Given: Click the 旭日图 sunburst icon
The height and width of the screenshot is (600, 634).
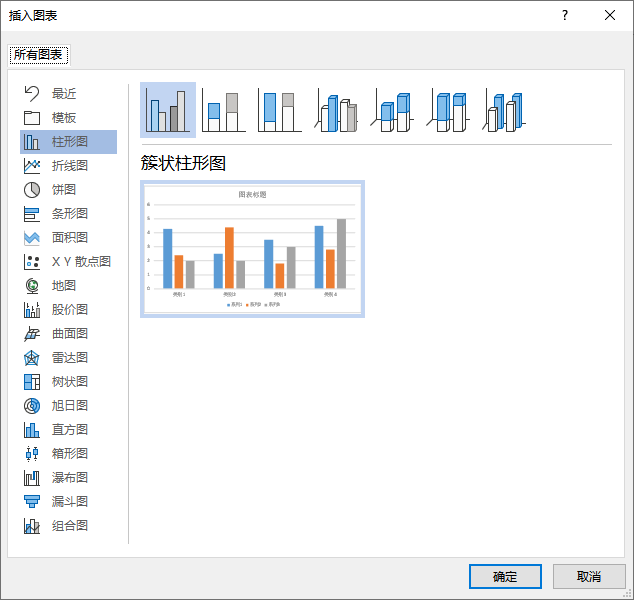Looking at the screenshot, I should tap(32, 406).
